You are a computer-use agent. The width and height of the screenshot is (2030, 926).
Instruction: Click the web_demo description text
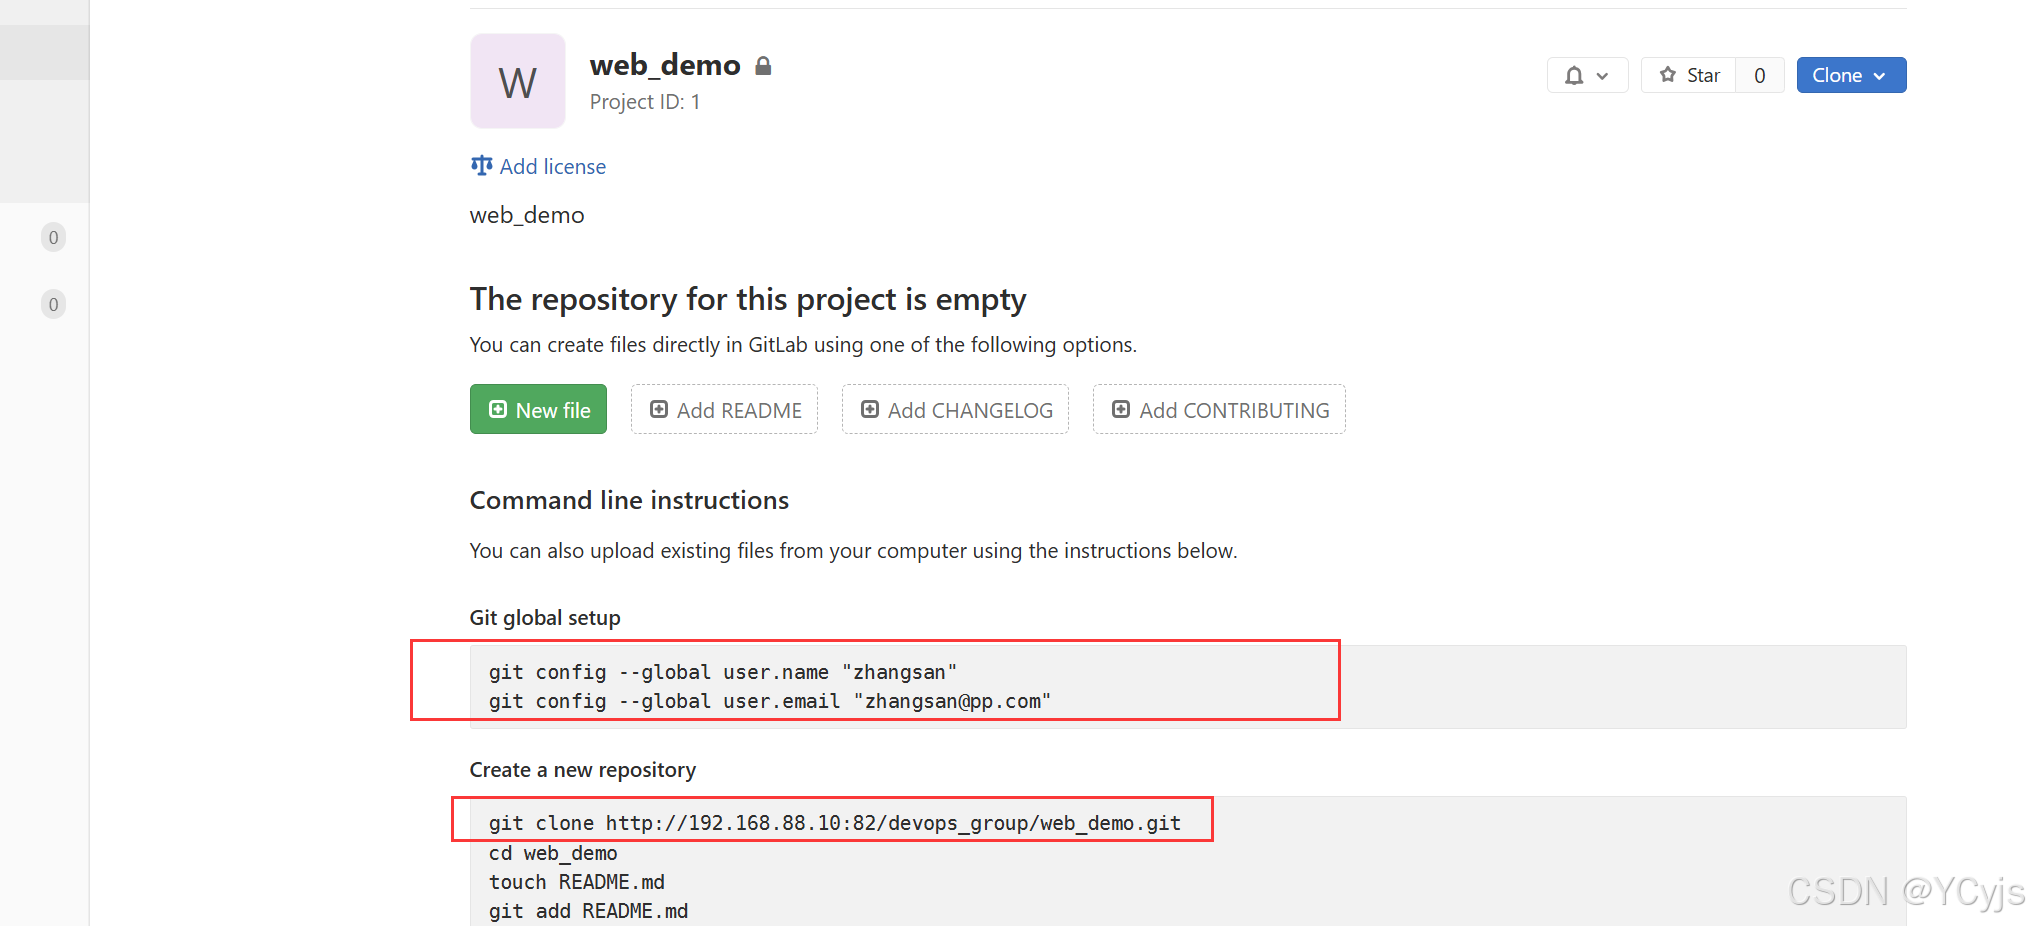[527, 215]
